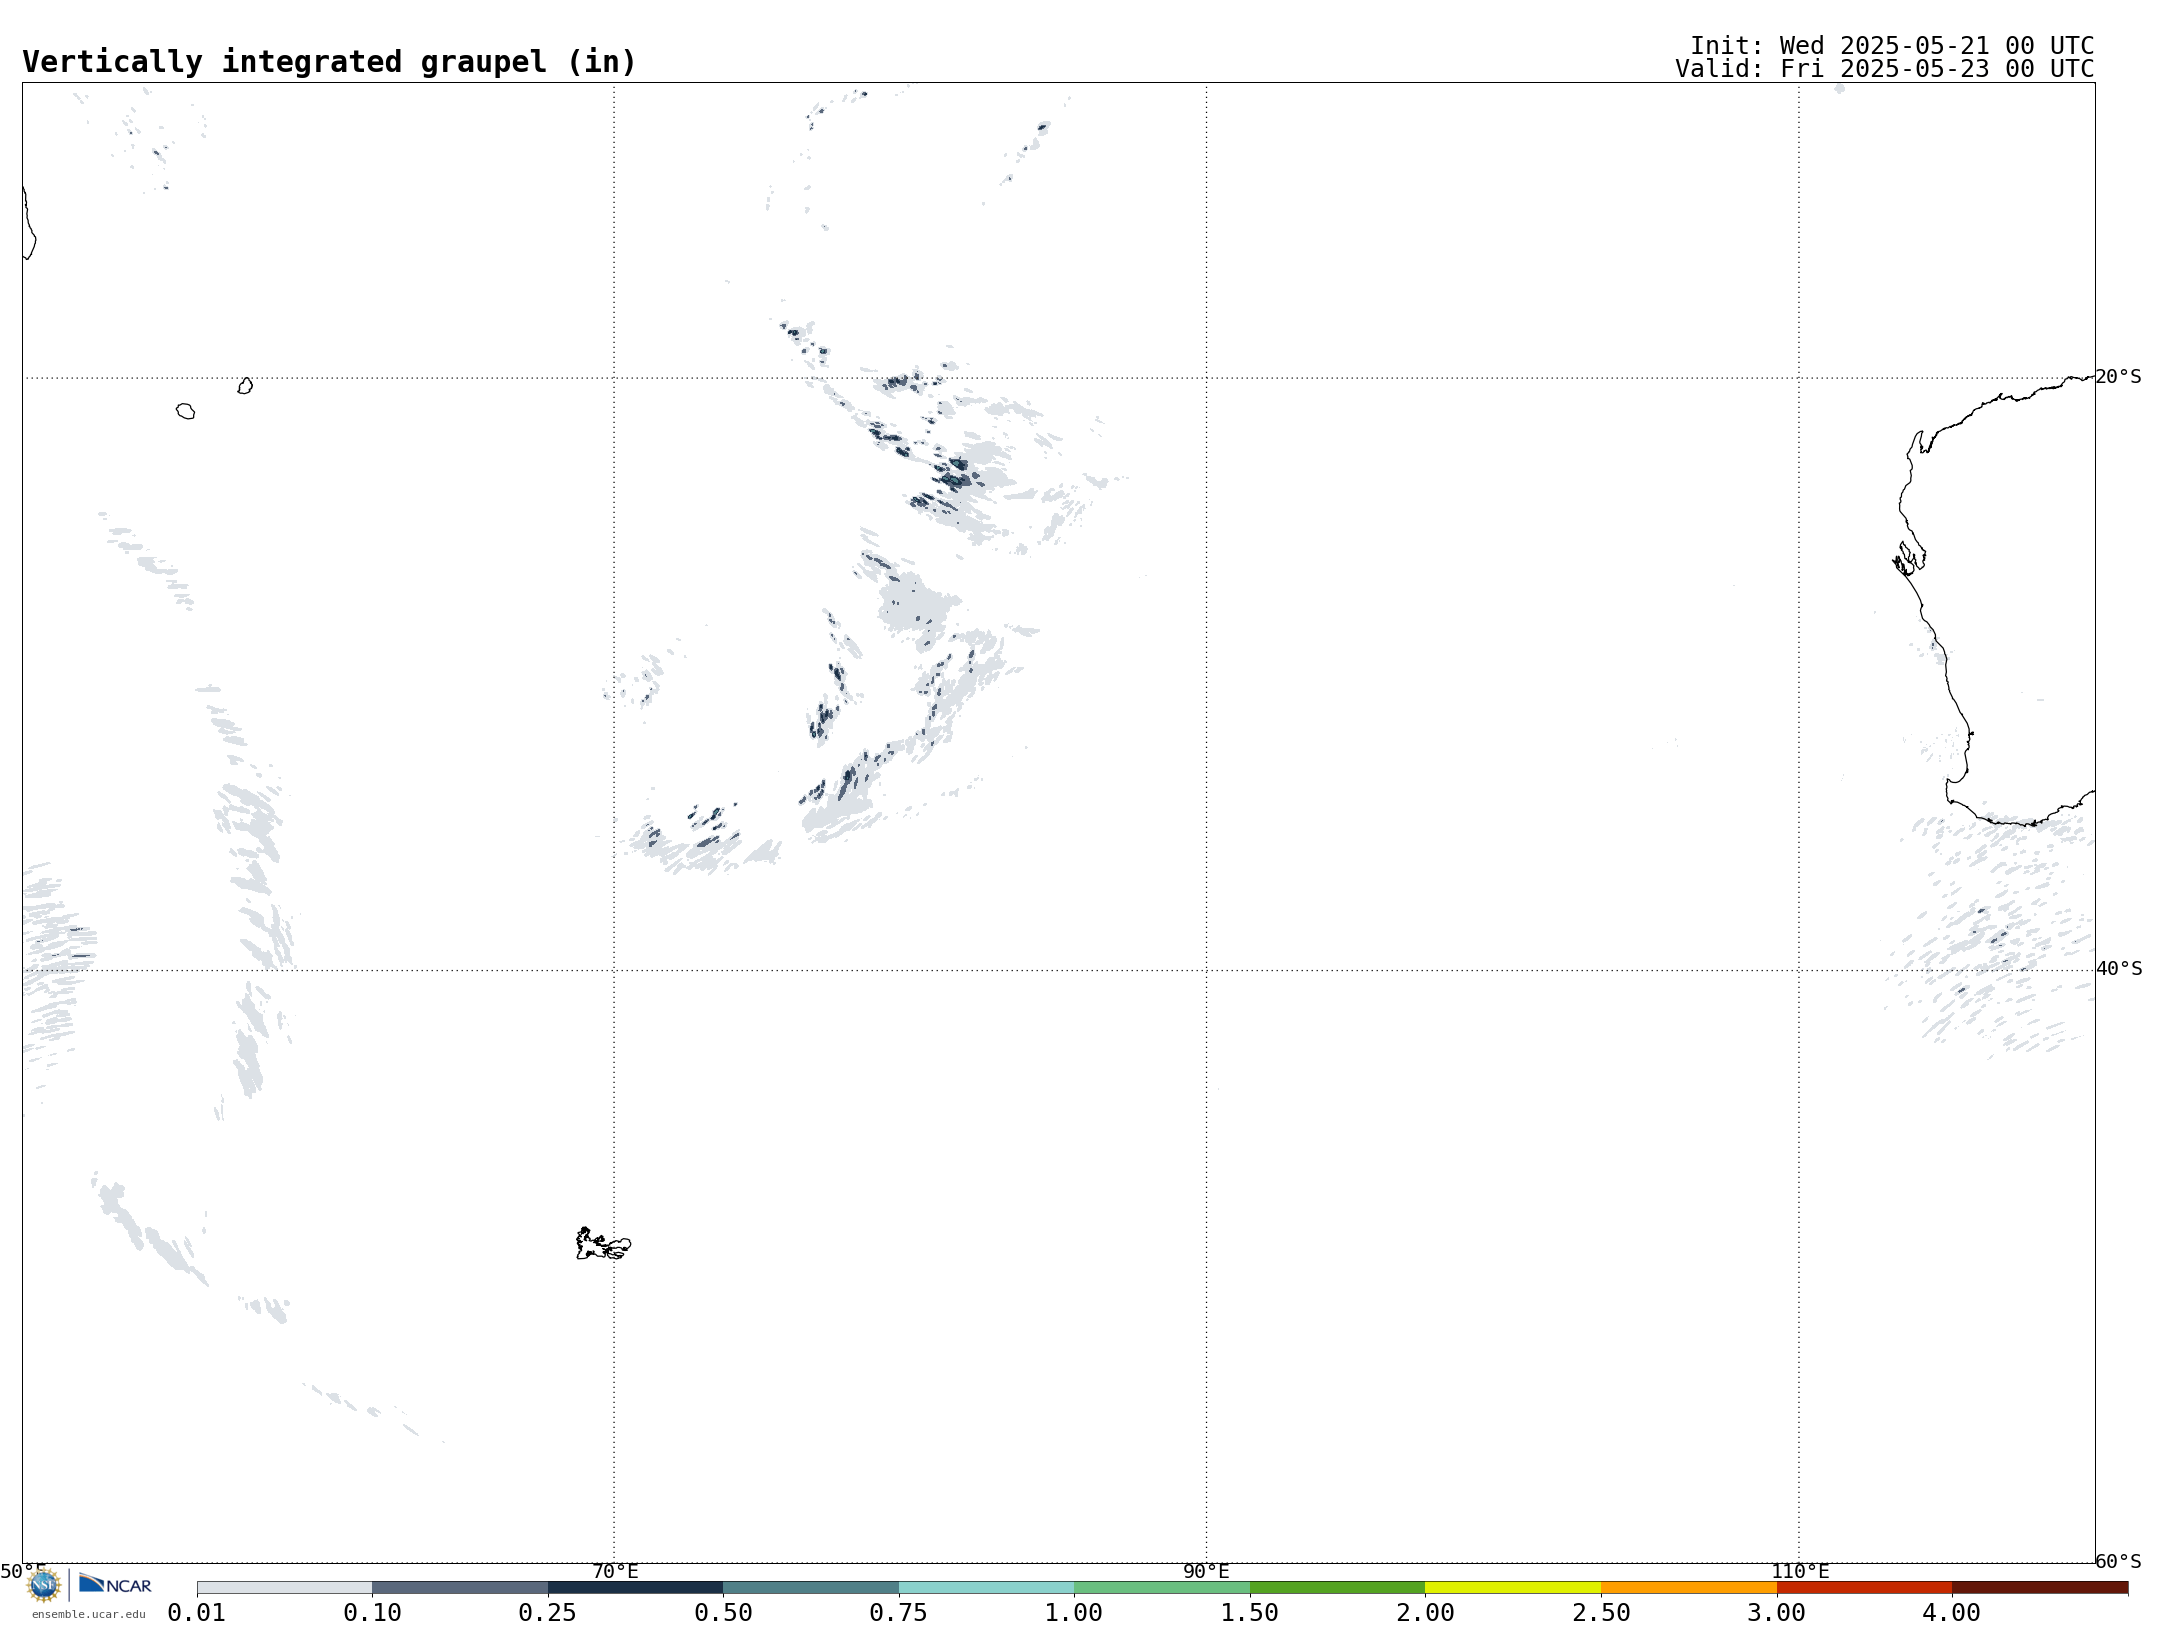Click the 0.75 colorbar value label
2160x1626 pixels.
899,1613
